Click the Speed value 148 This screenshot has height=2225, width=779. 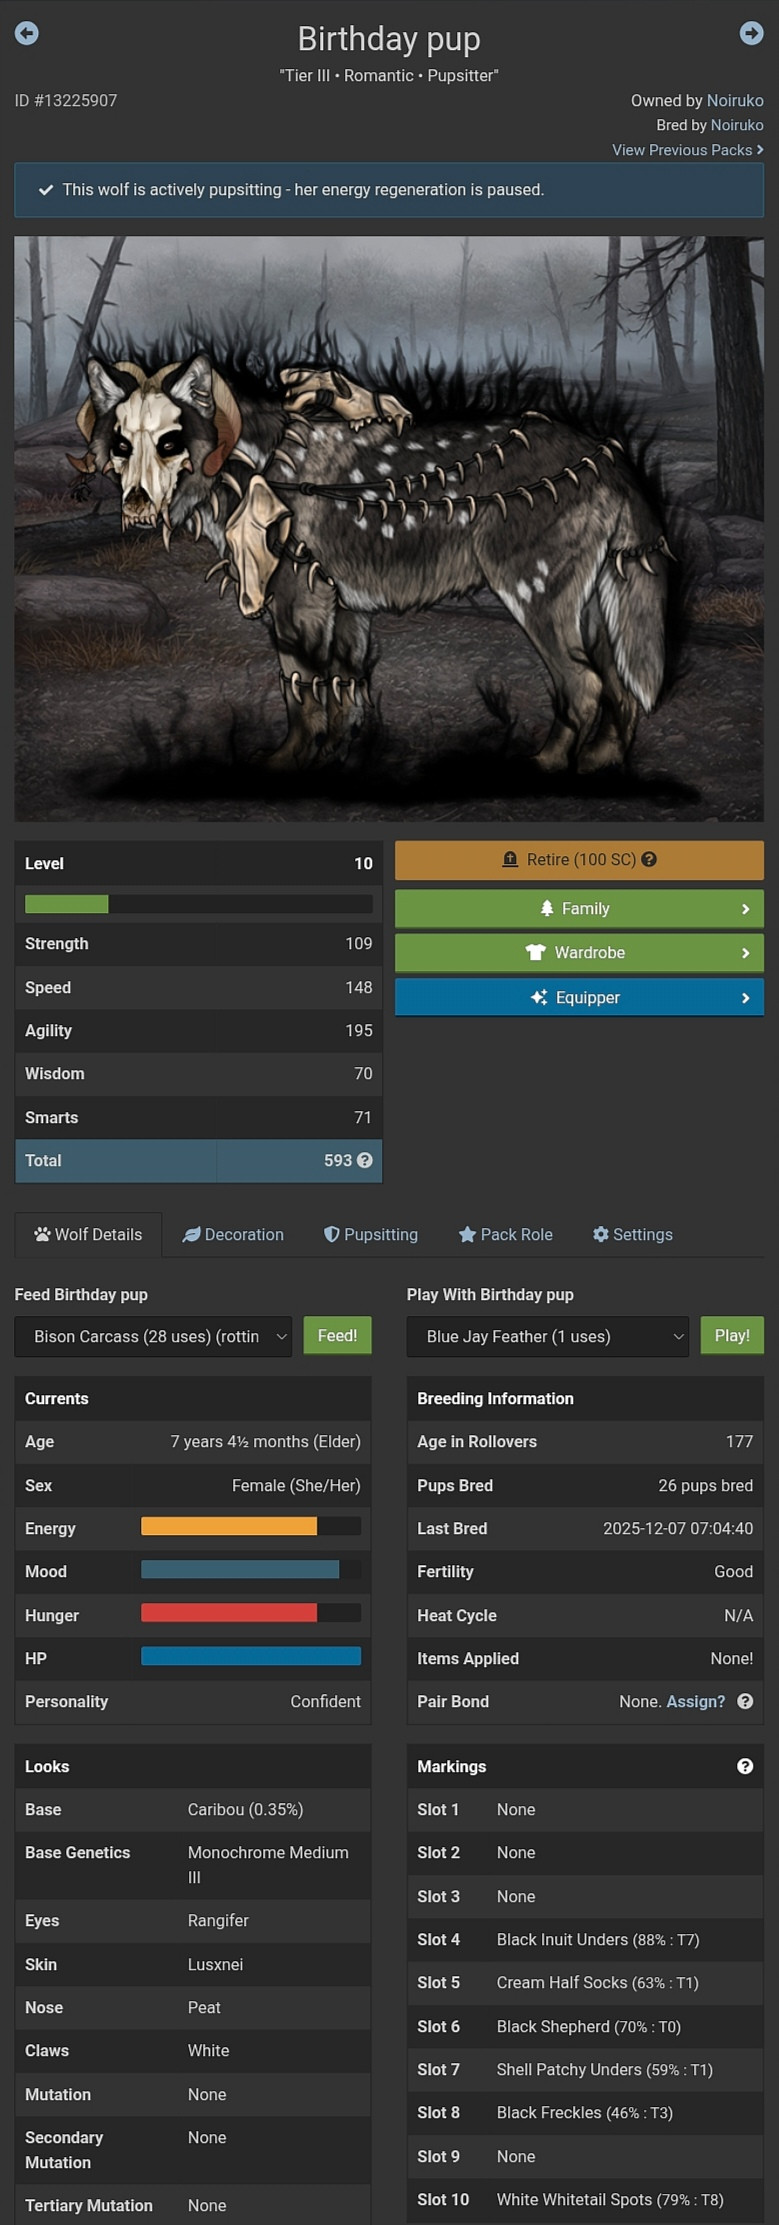(x=359, y=987)
